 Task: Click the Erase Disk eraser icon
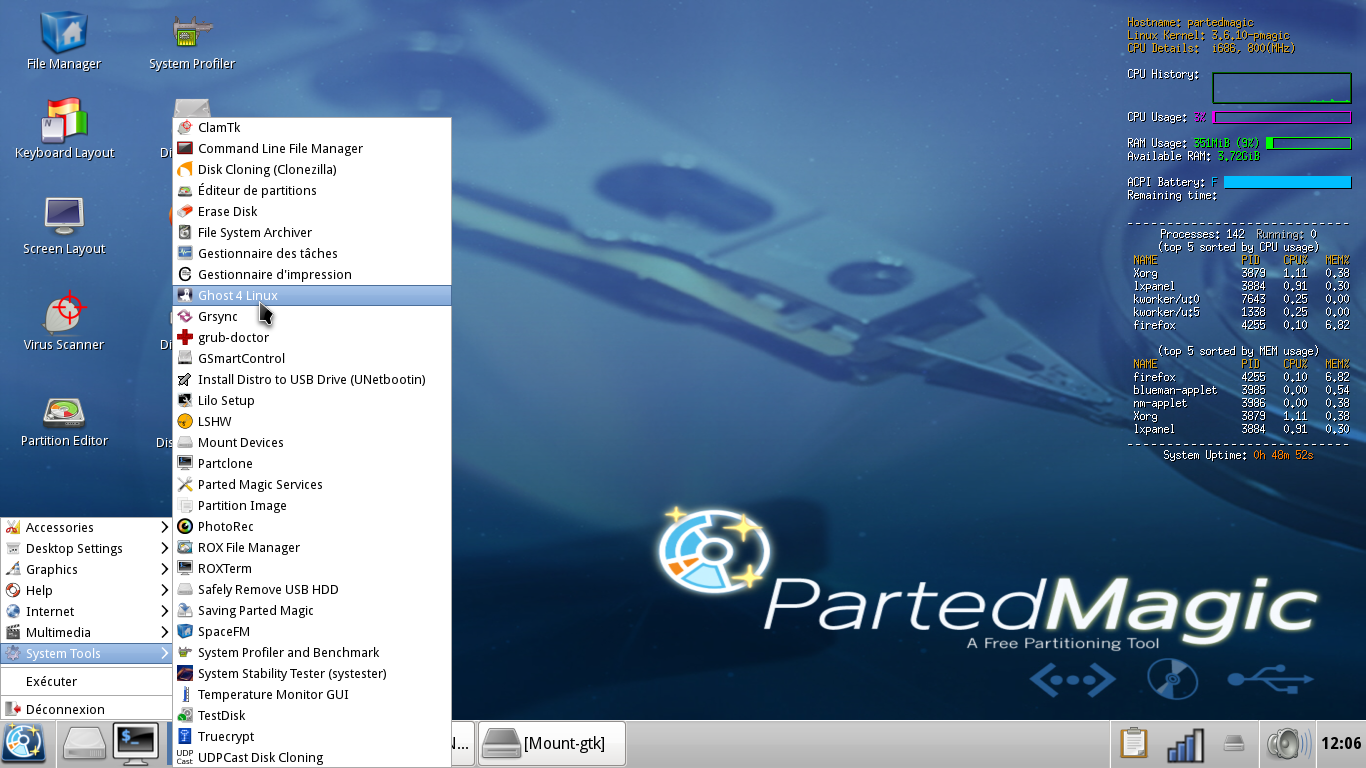185,211
